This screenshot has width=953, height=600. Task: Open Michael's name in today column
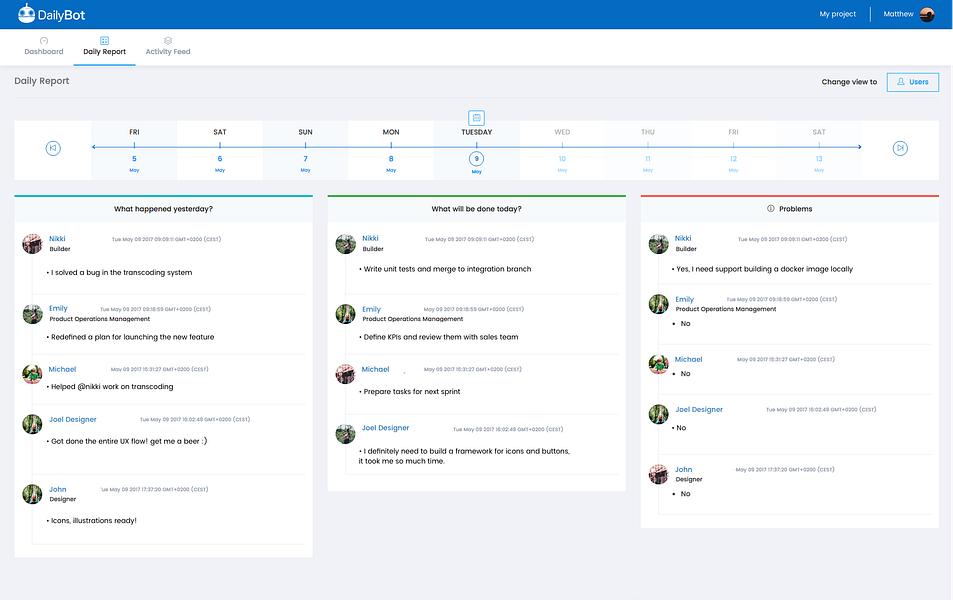tap(375, 370)
